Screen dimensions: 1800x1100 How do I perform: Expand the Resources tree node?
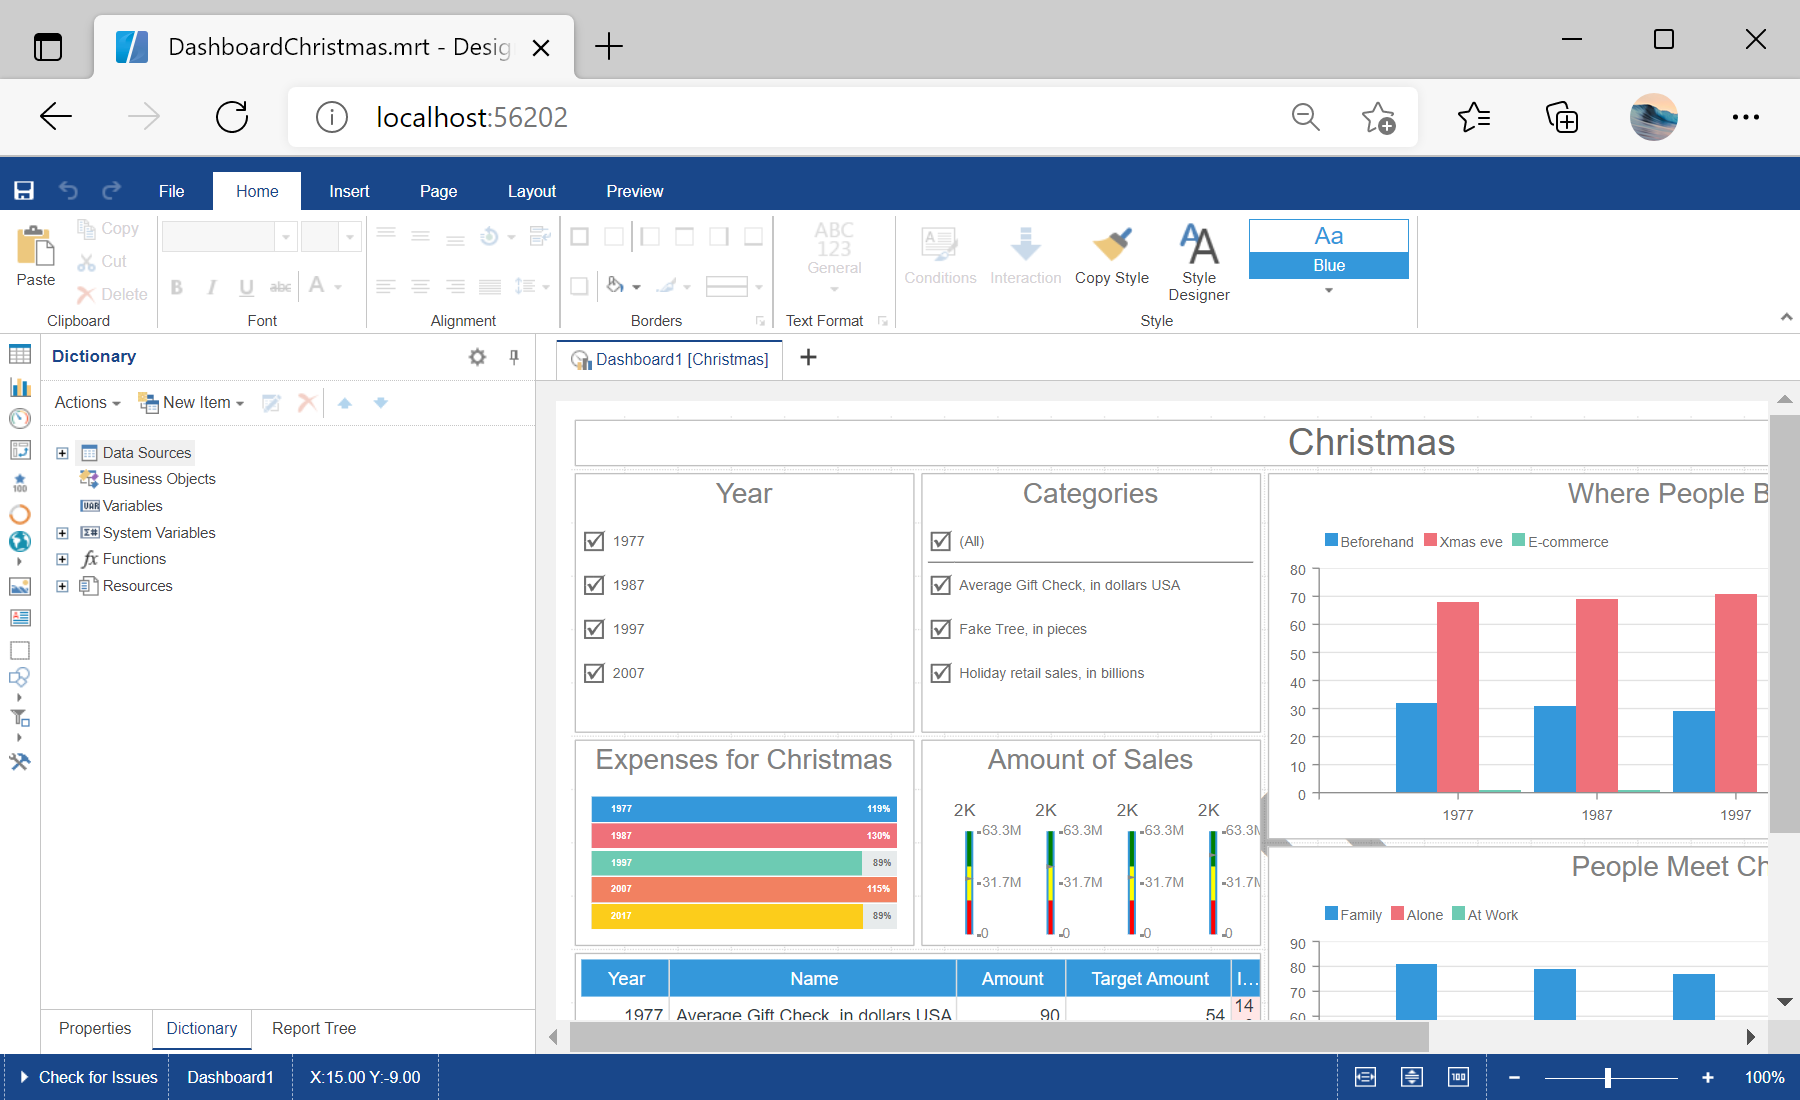(62, 586)
